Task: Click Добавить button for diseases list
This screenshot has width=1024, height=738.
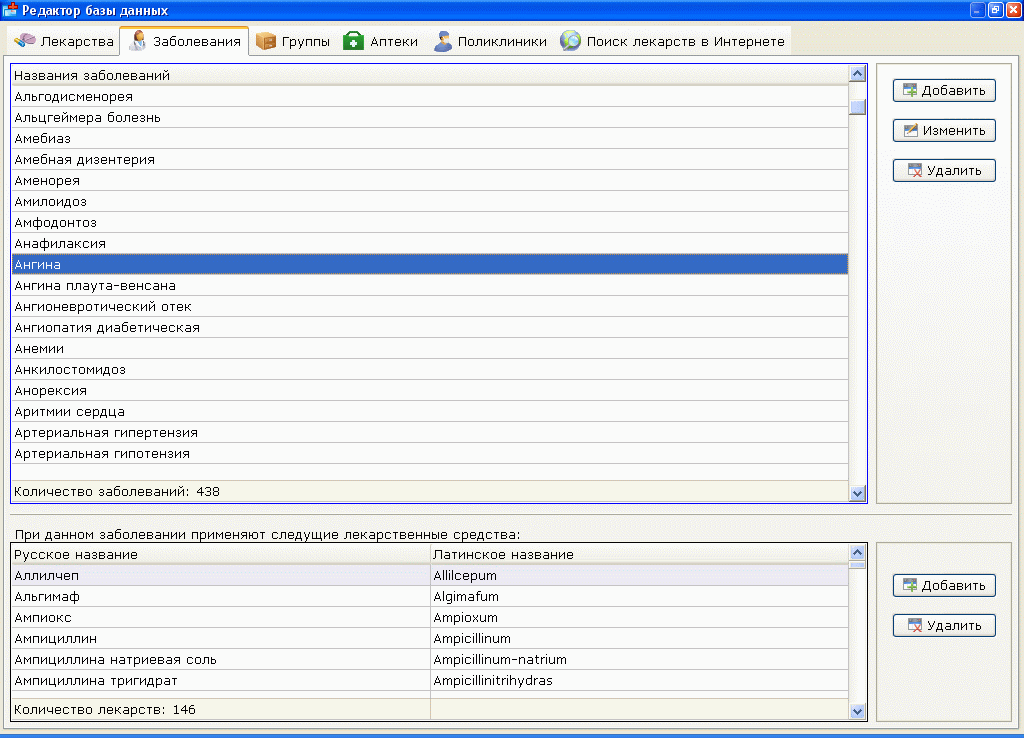Action: [x=944, y=90]
